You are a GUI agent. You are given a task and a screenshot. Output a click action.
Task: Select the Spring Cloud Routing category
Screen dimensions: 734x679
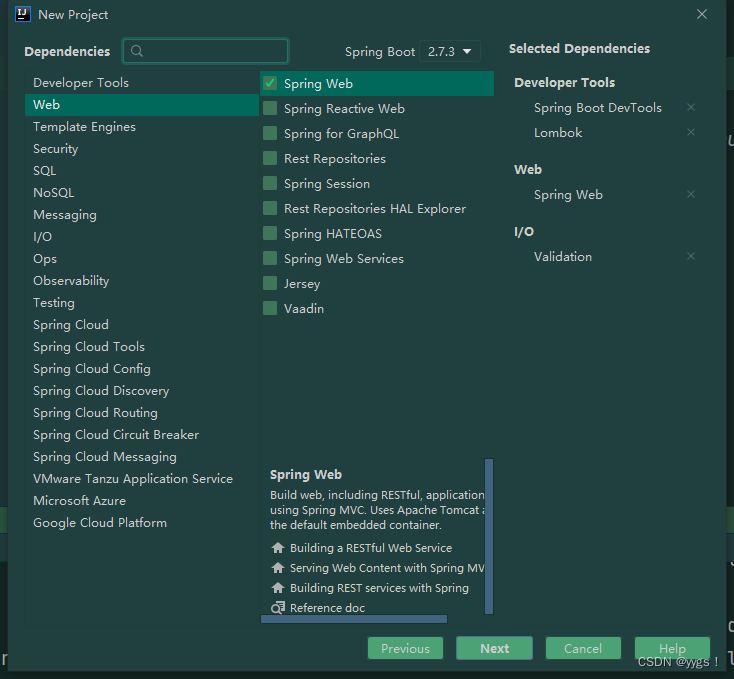click(142, 413)
